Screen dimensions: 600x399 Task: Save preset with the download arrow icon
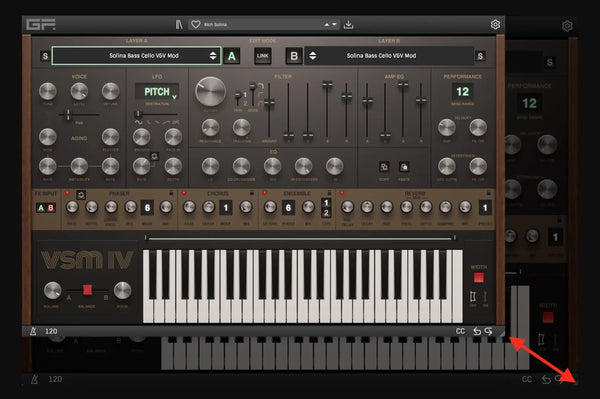click(x=348, y=24)
